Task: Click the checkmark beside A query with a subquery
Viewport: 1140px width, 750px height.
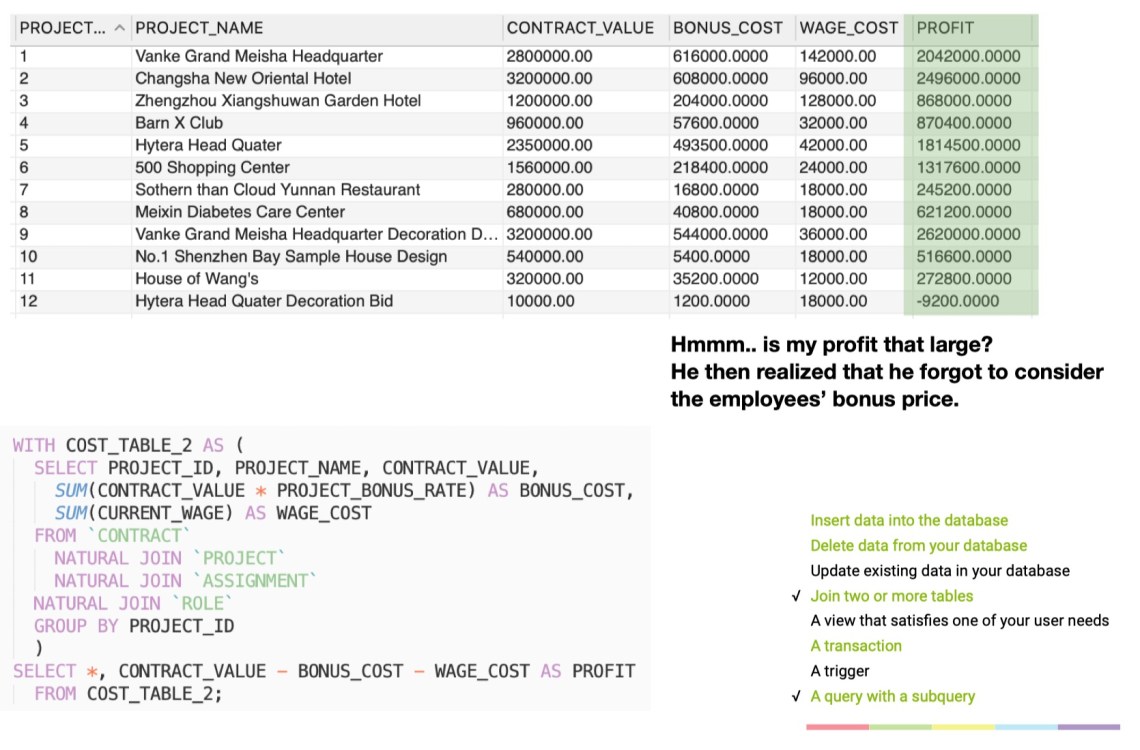Action: (795, 697)
